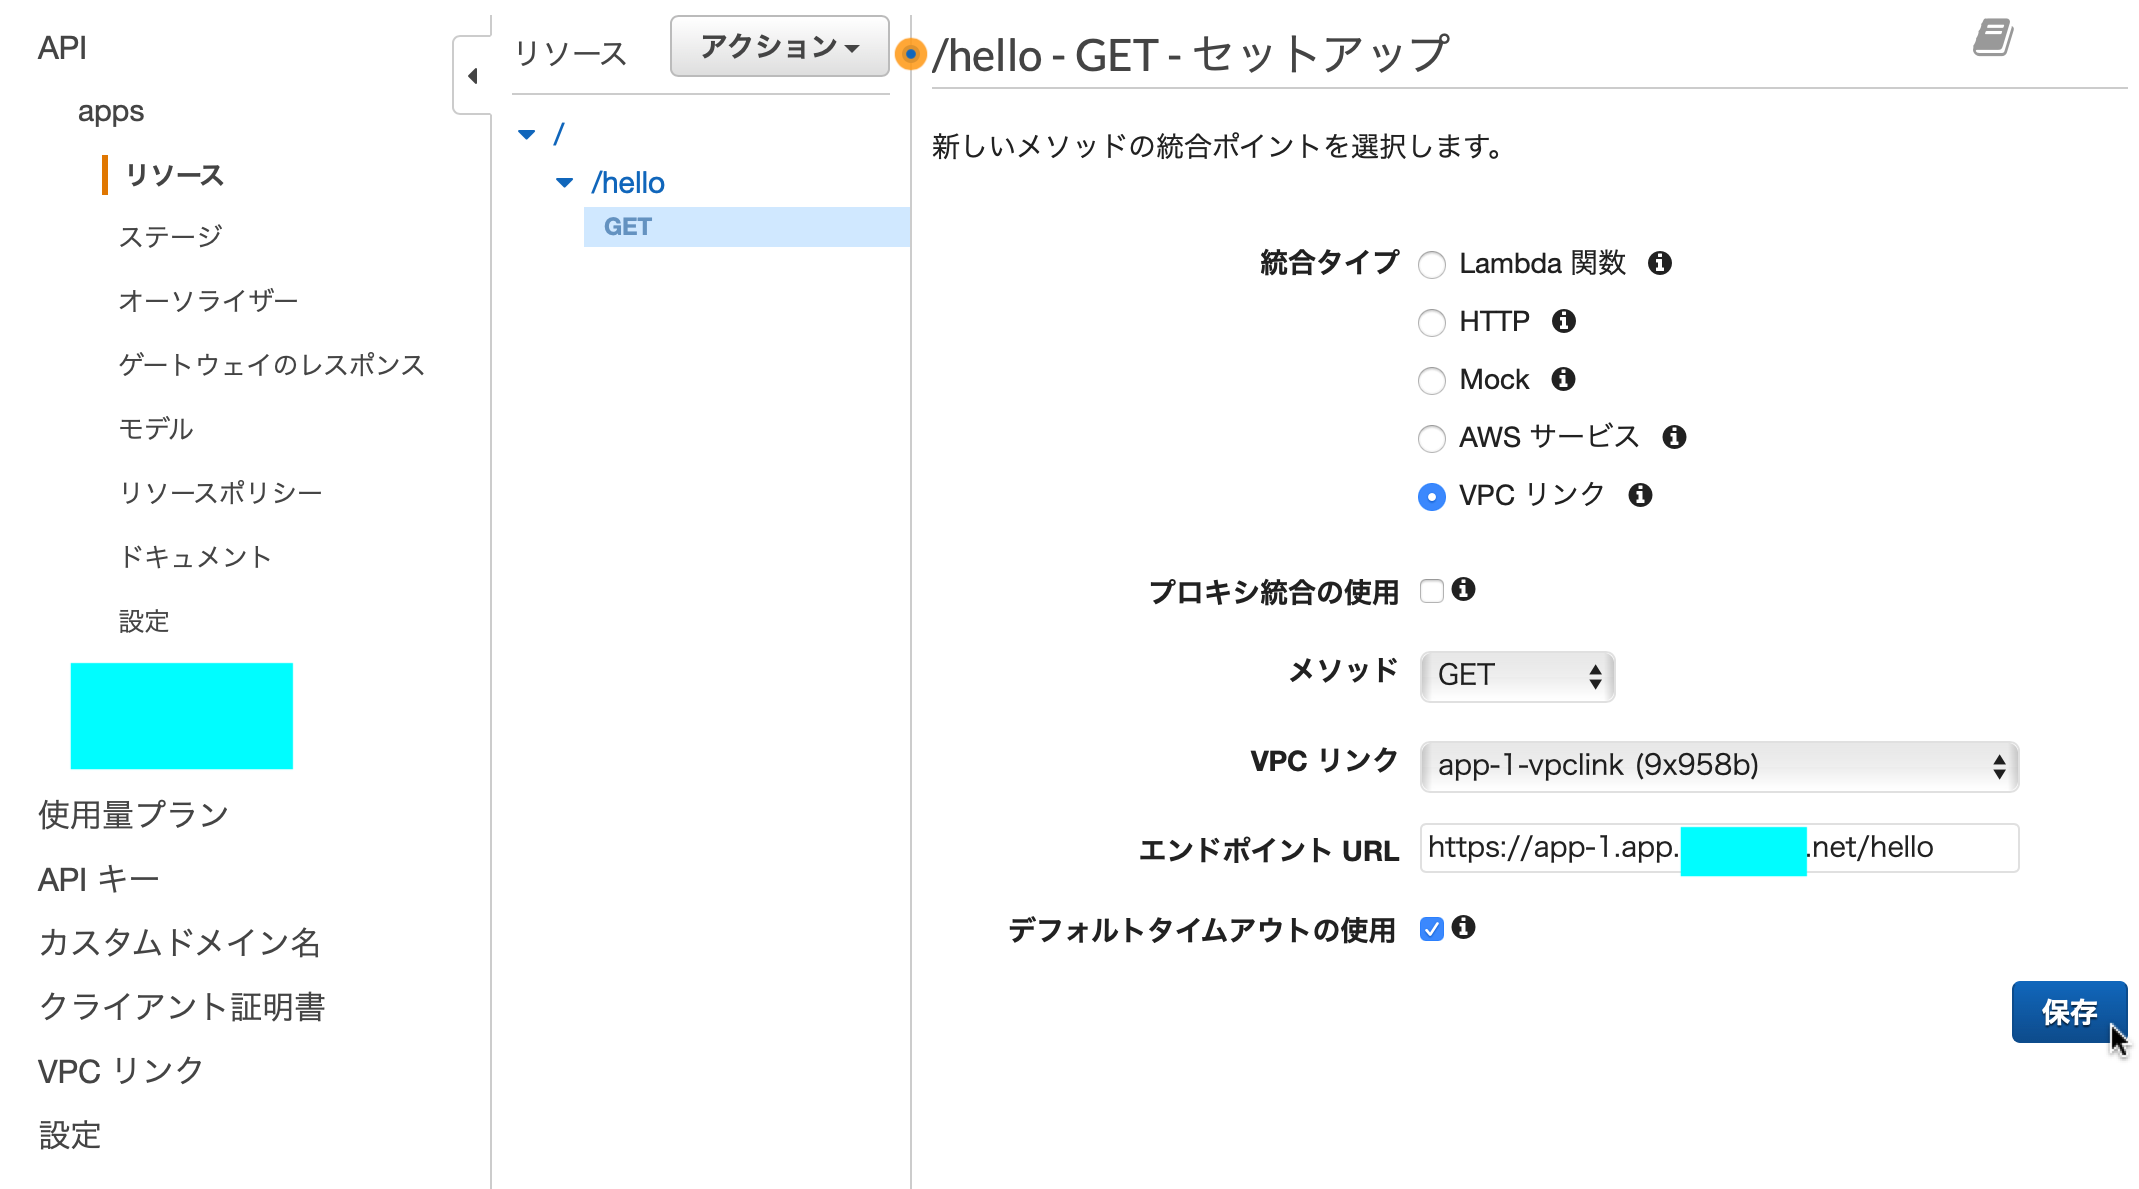Click the info icon next to Lambda 関数
2139x1189 pixels.
(x=1661, y=264)
